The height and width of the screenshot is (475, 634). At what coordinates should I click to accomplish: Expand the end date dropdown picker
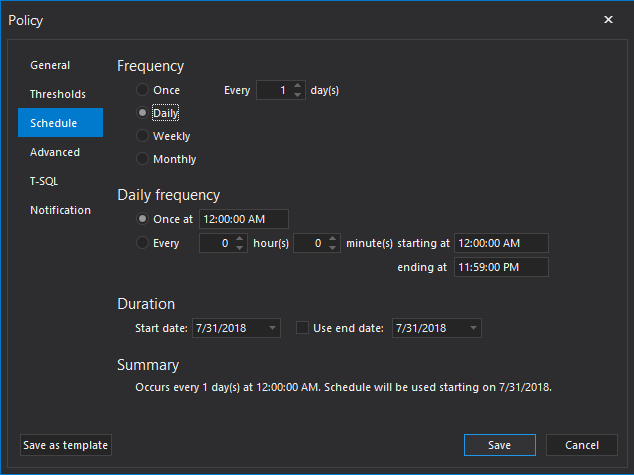coord(474,328)
